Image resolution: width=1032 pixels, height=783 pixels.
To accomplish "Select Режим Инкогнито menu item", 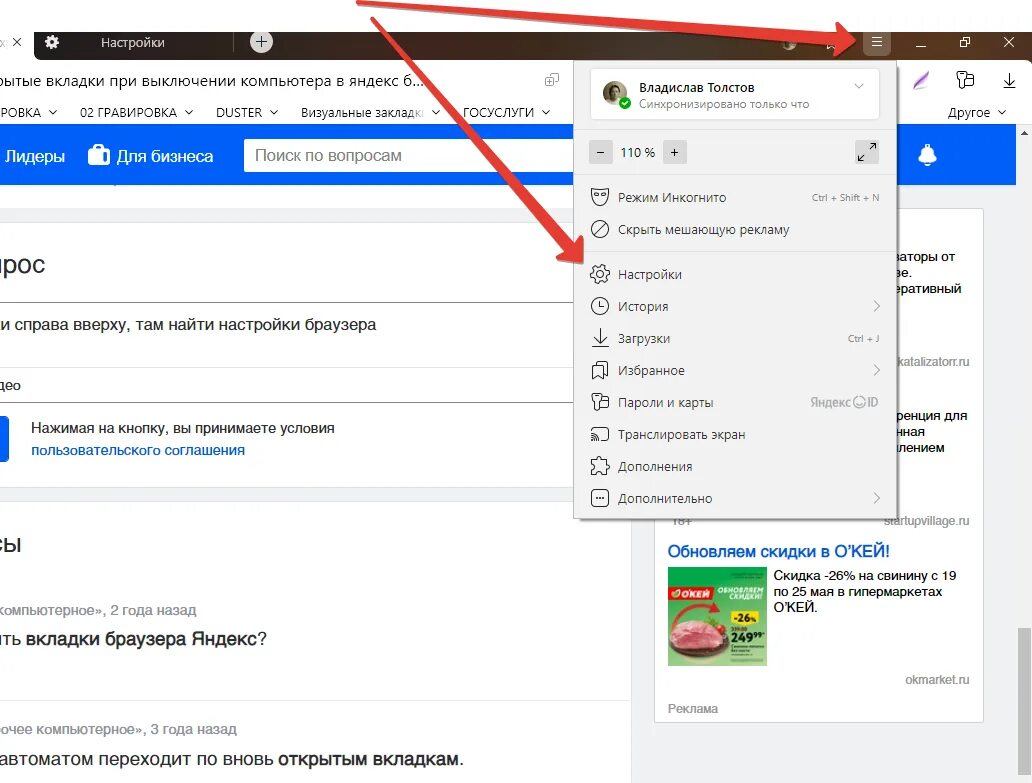I will [x=735, y=197].
